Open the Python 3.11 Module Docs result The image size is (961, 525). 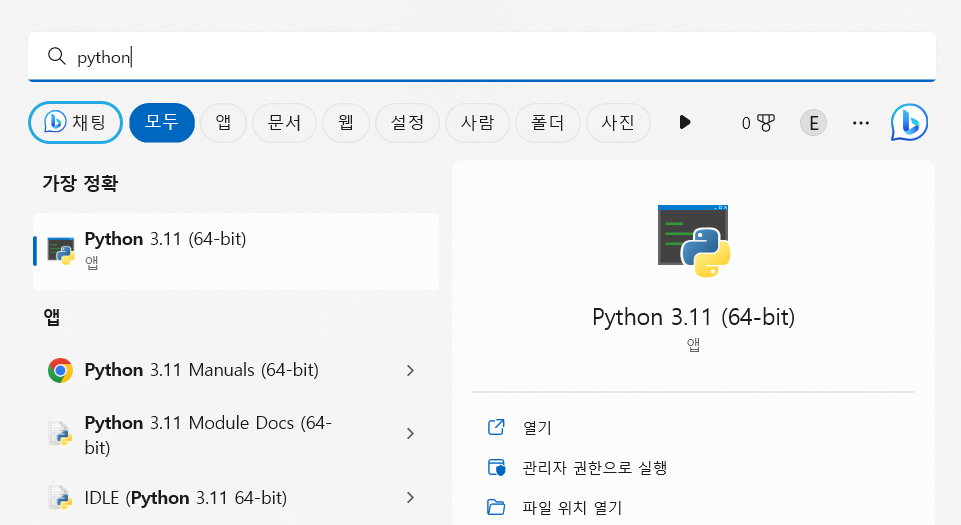click(x=236, y=434)
